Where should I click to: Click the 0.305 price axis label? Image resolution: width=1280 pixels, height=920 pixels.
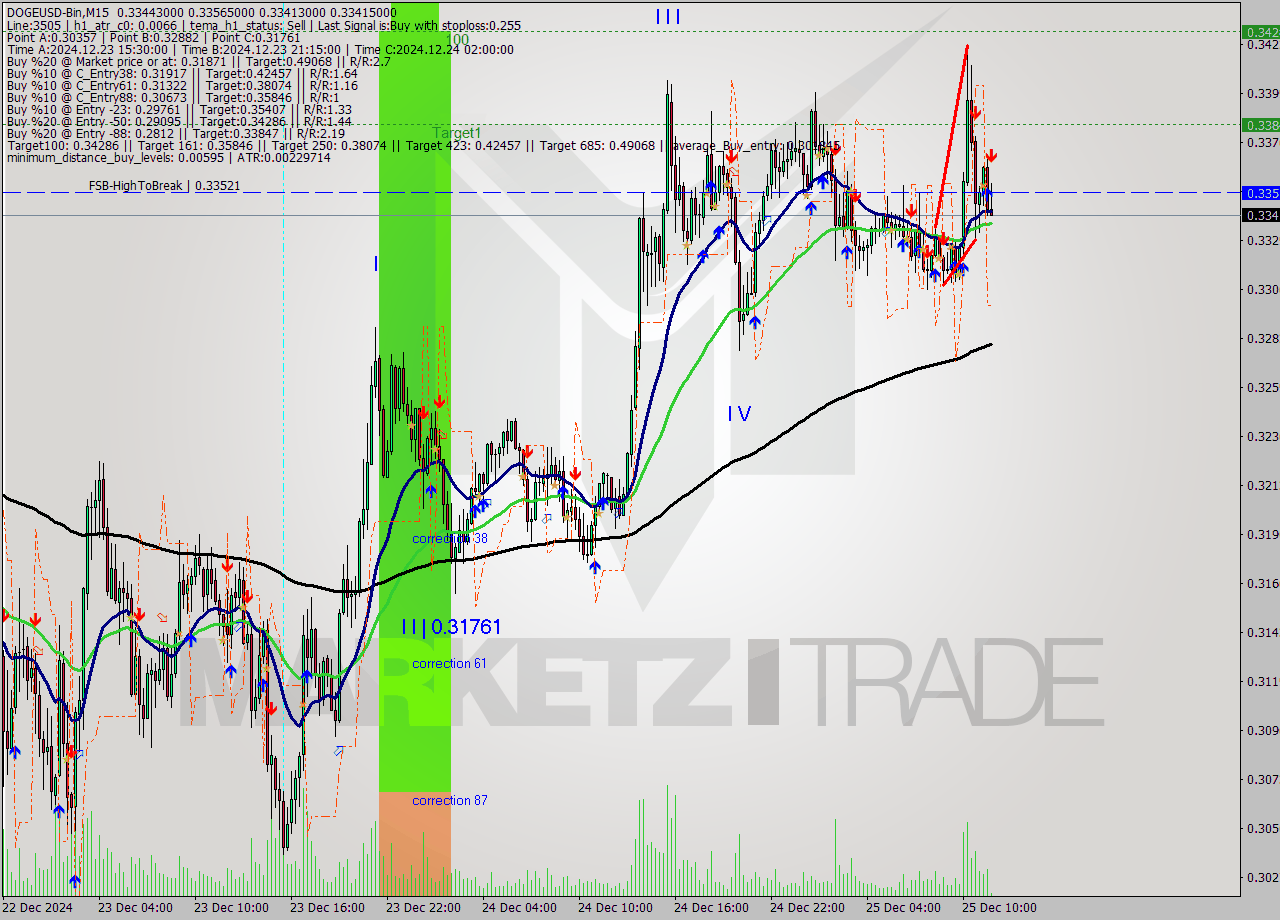1262,828
